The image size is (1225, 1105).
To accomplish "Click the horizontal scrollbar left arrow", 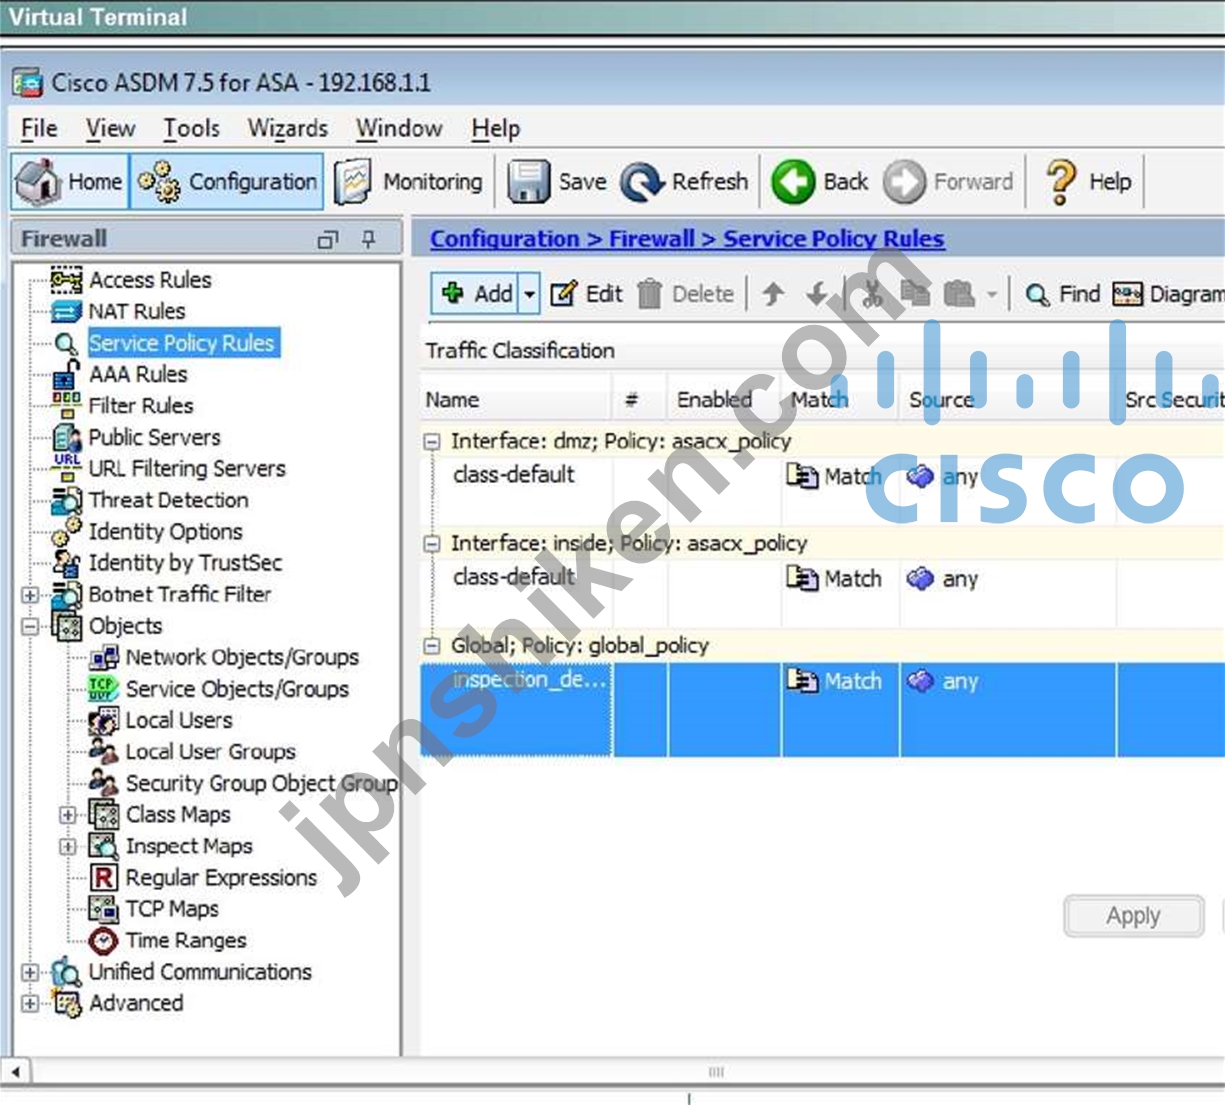I will click(x=15, y=1072).
